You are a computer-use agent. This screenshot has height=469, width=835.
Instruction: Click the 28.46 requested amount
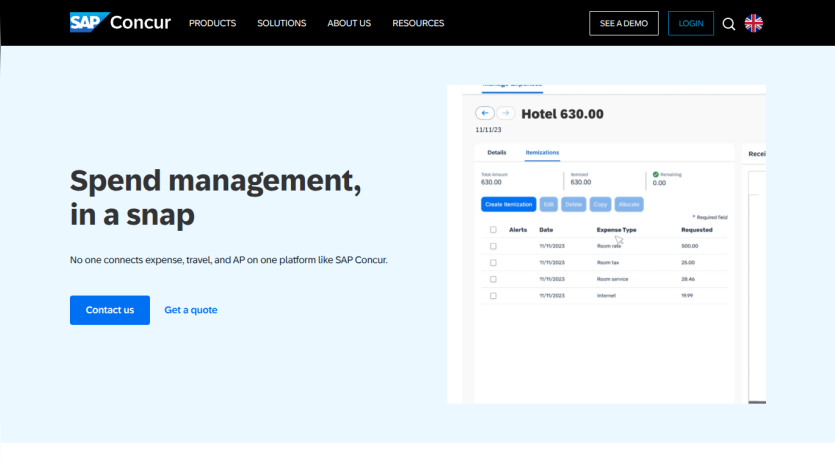tap(688, 279)
